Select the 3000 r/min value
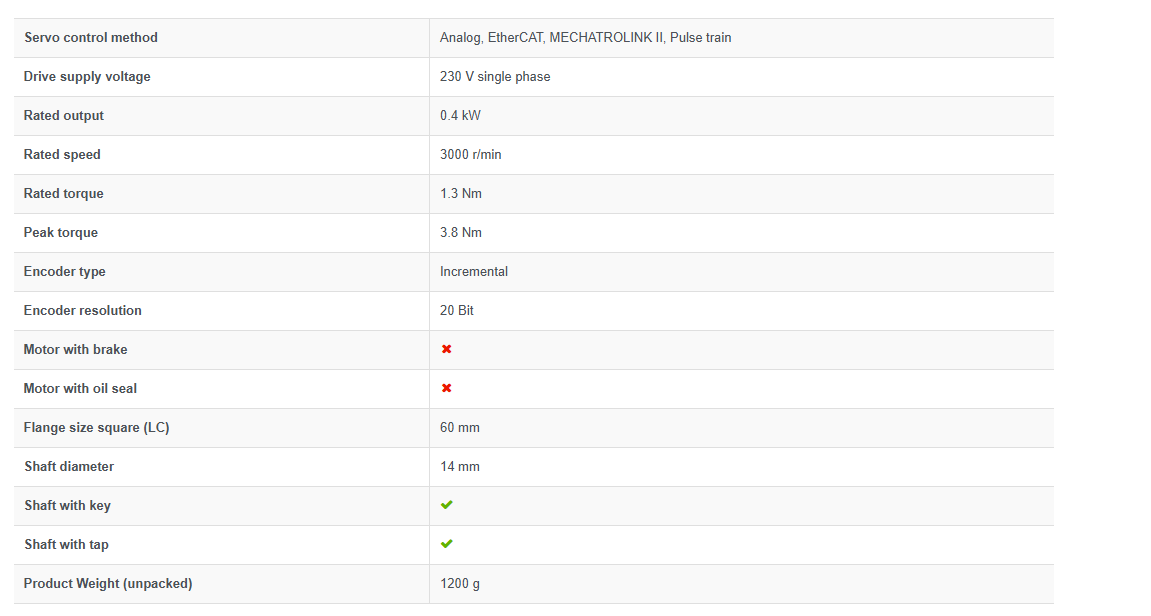 (470, 155)
